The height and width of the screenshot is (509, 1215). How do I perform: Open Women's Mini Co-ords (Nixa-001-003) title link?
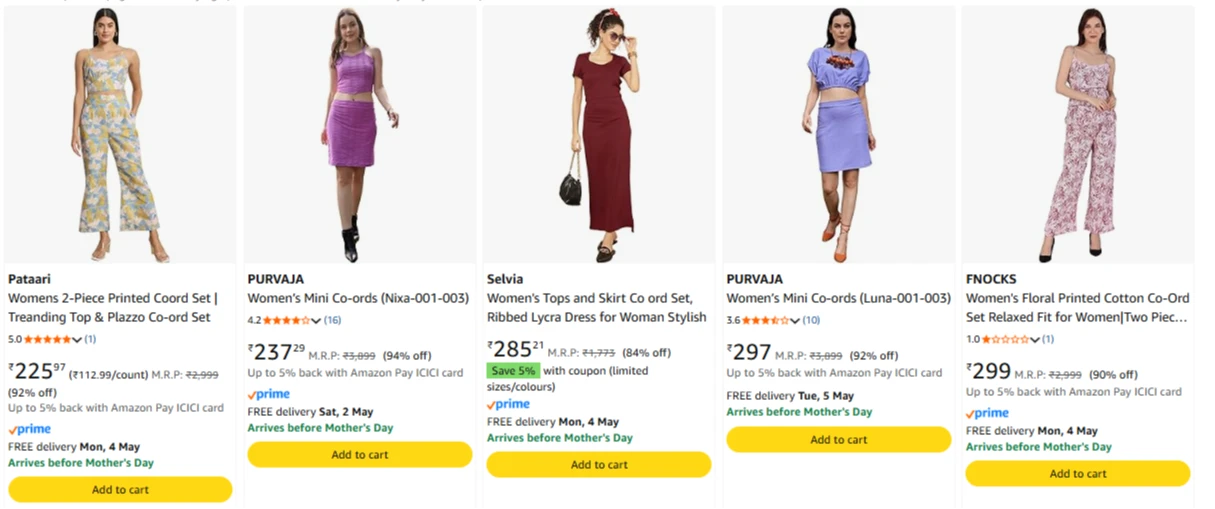pos(358,298)
